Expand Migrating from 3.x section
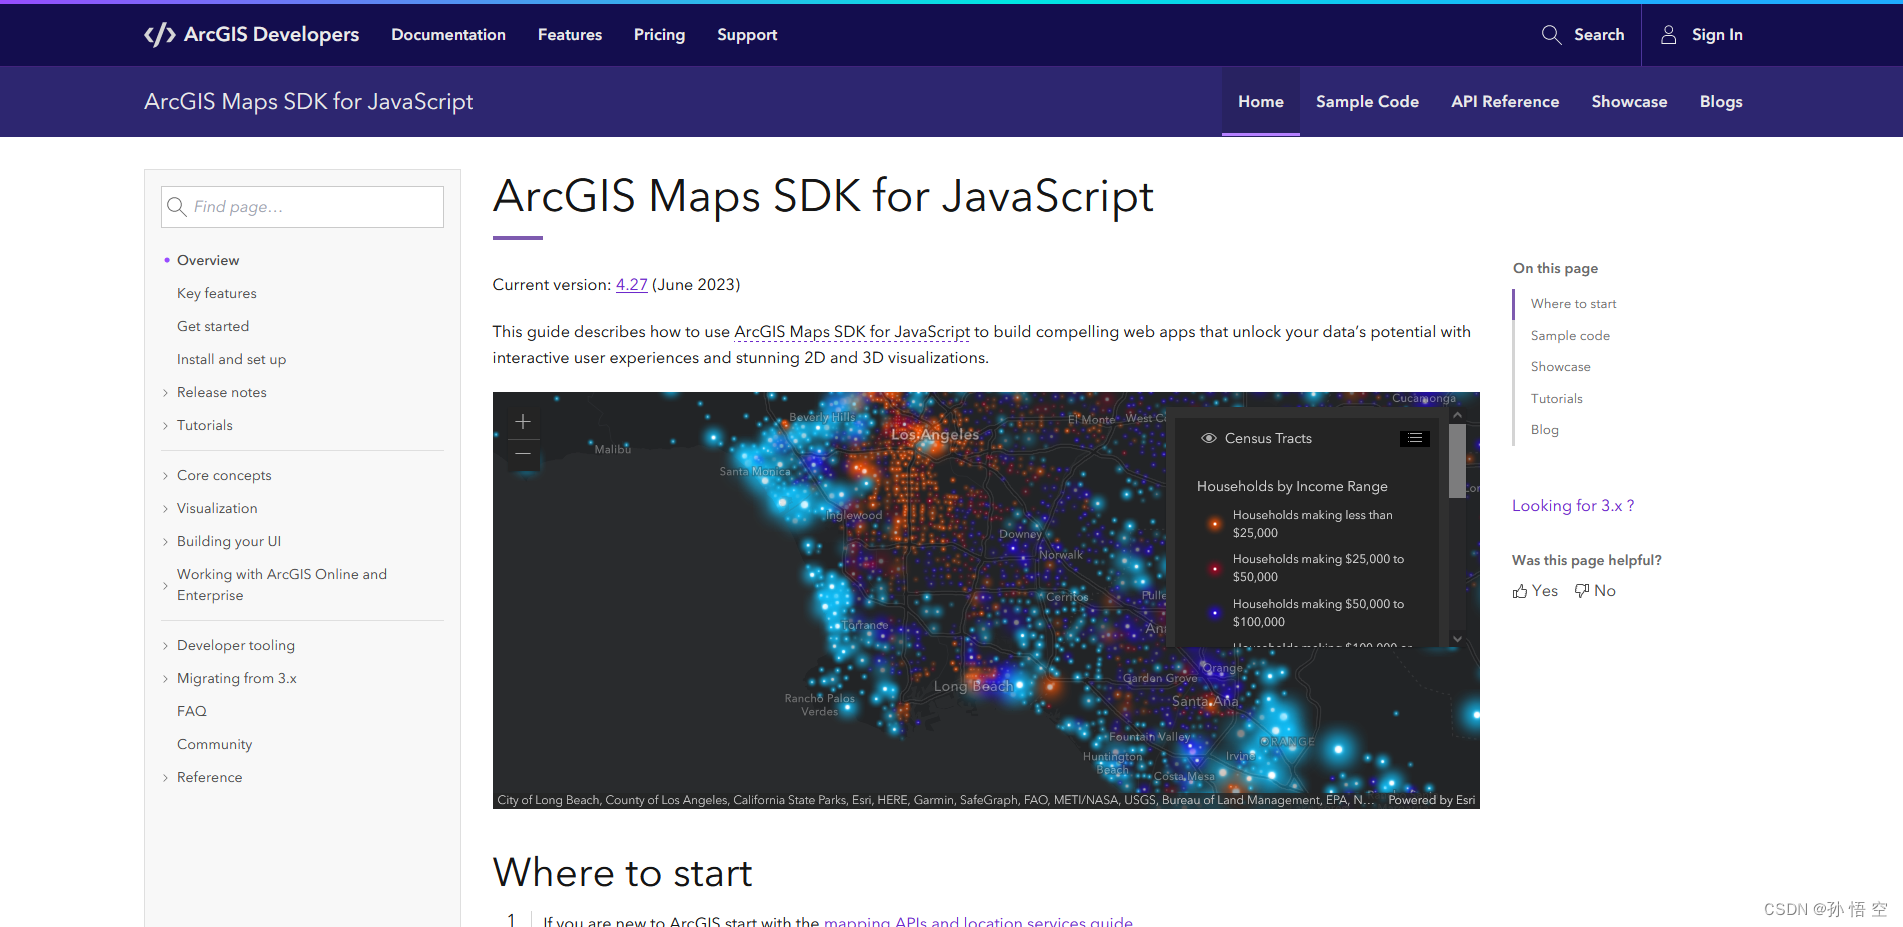The height and width of the screenshot is (927, 1903). [x=166, y=679]
